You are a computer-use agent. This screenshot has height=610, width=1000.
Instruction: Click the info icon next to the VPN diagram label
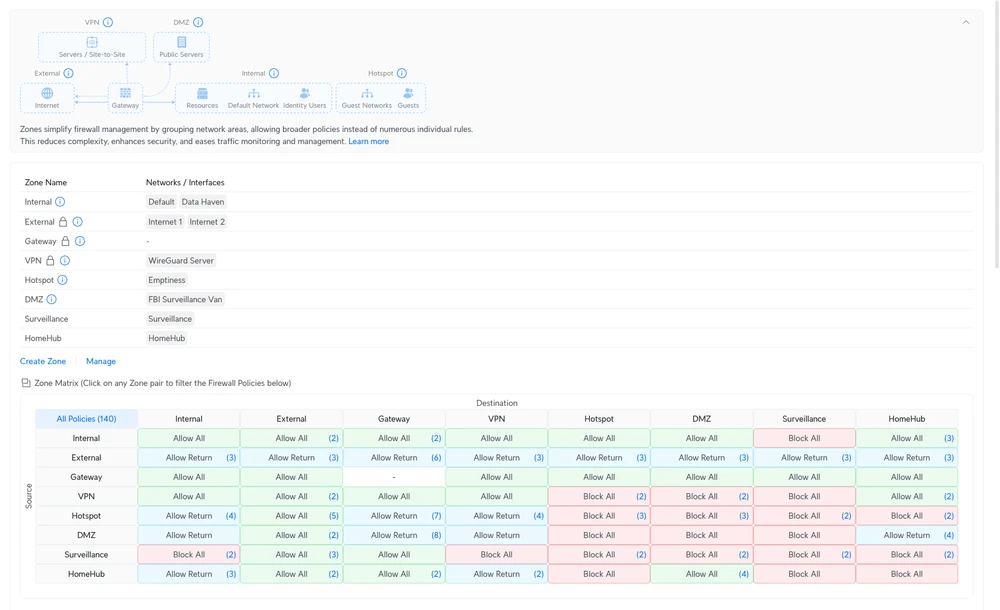108,22
